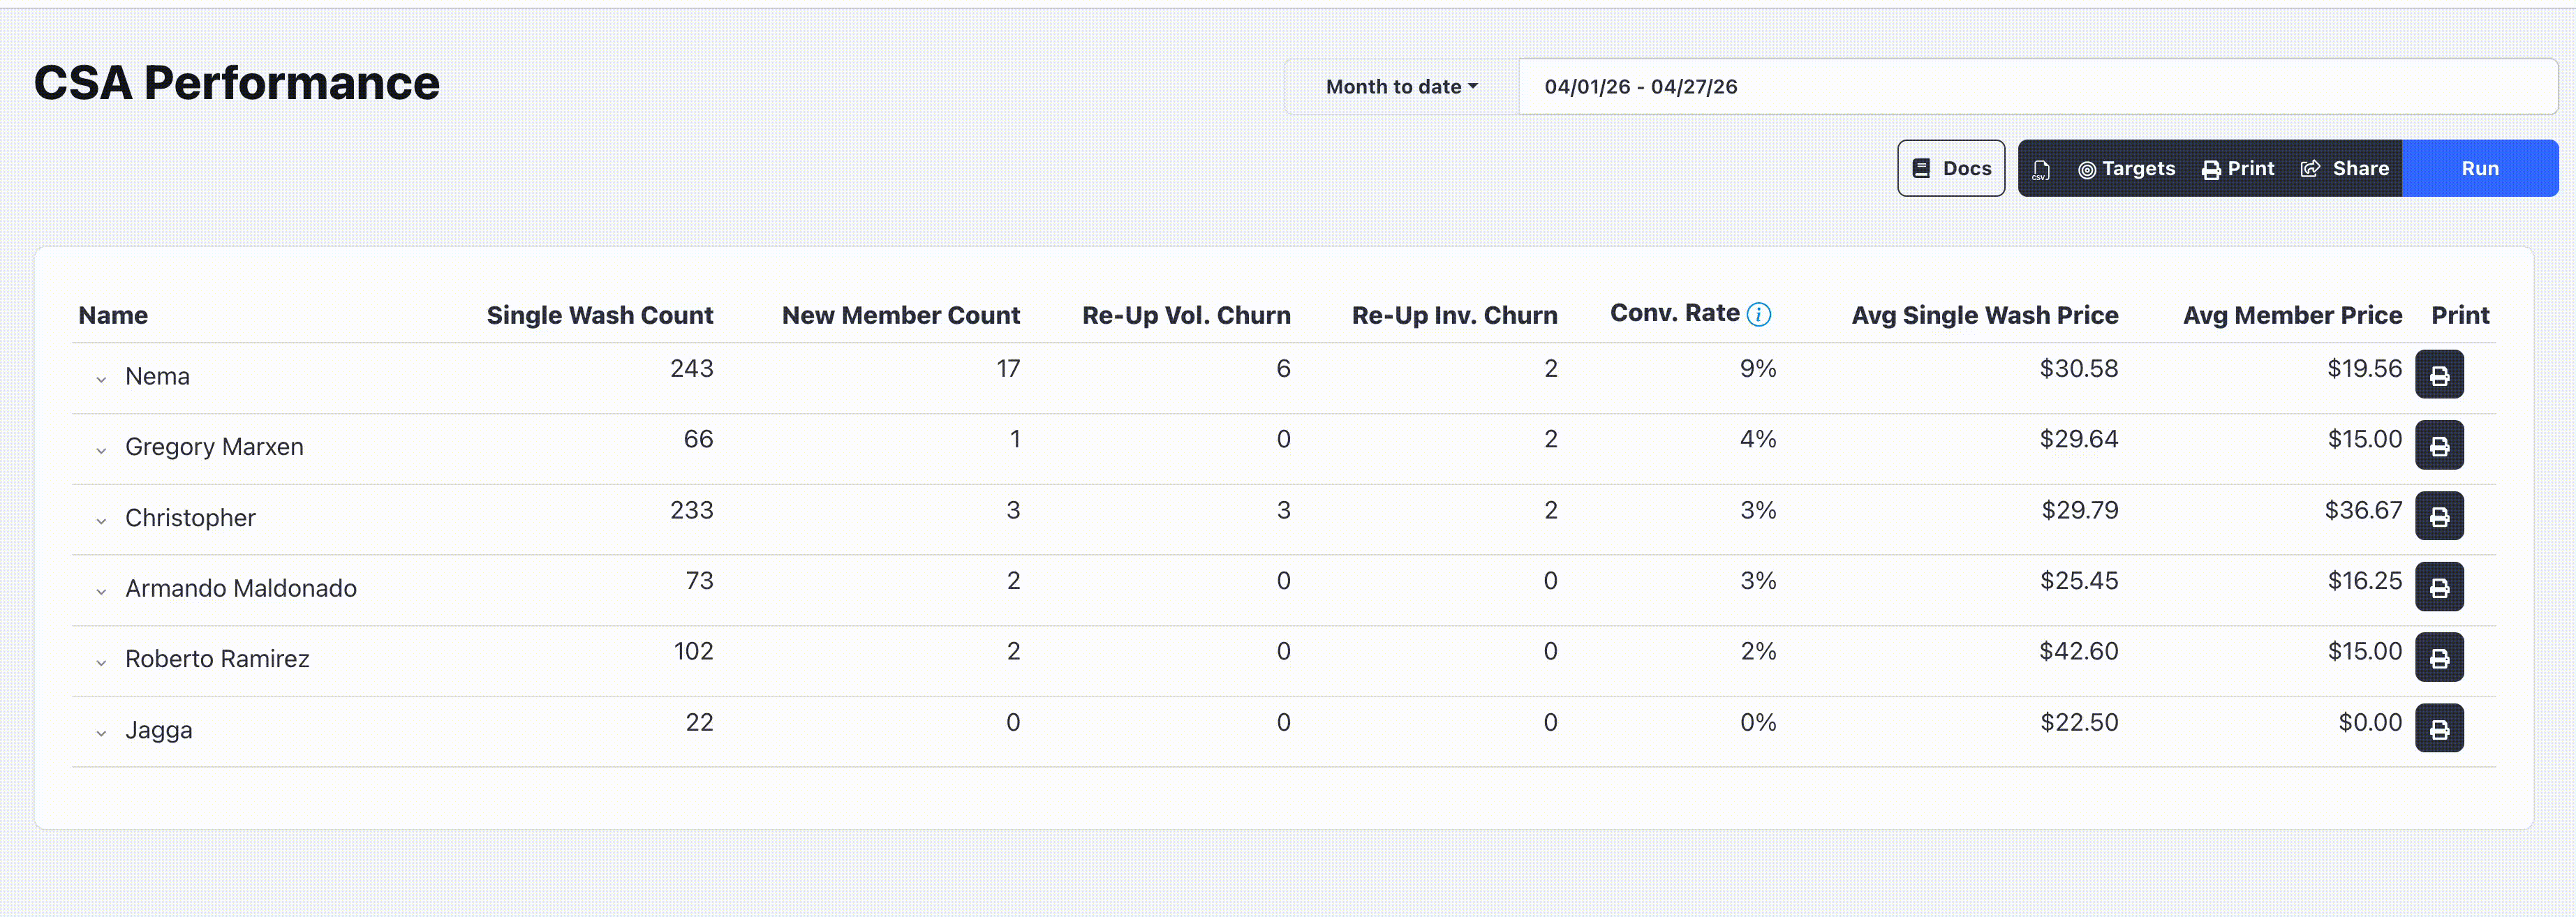Print Christopher's row
This screenshot has height=917, width=2576.
coord(2439,516)
